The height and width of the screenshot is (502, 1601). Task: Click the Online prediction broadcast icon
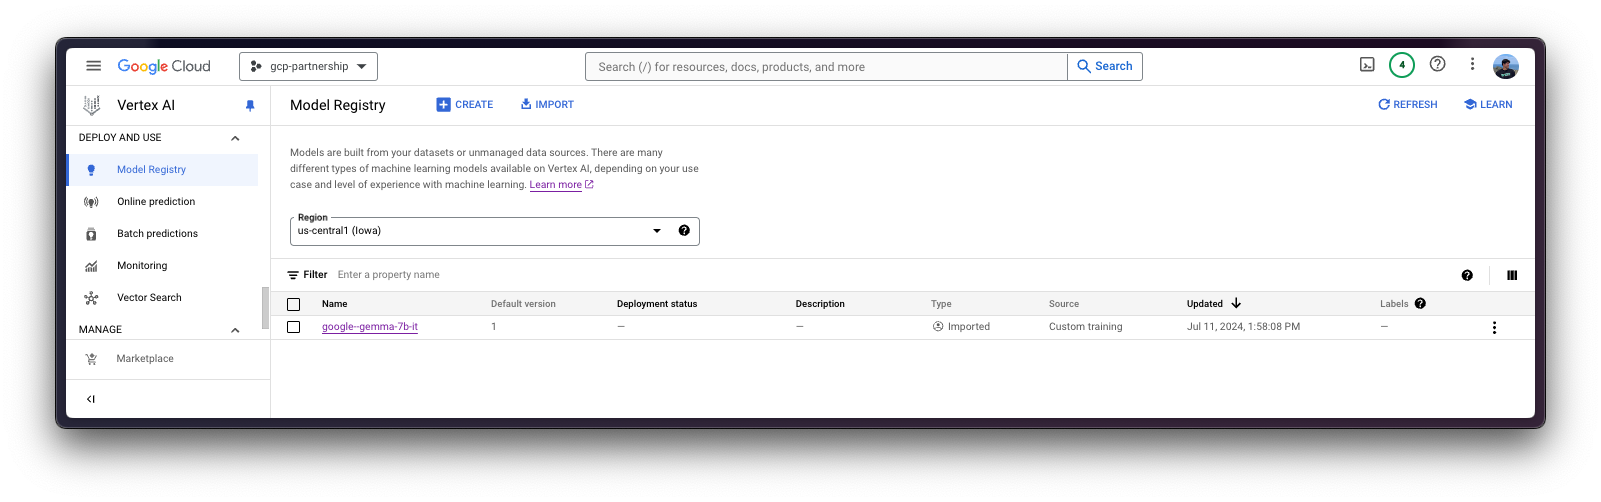point(91,202)
